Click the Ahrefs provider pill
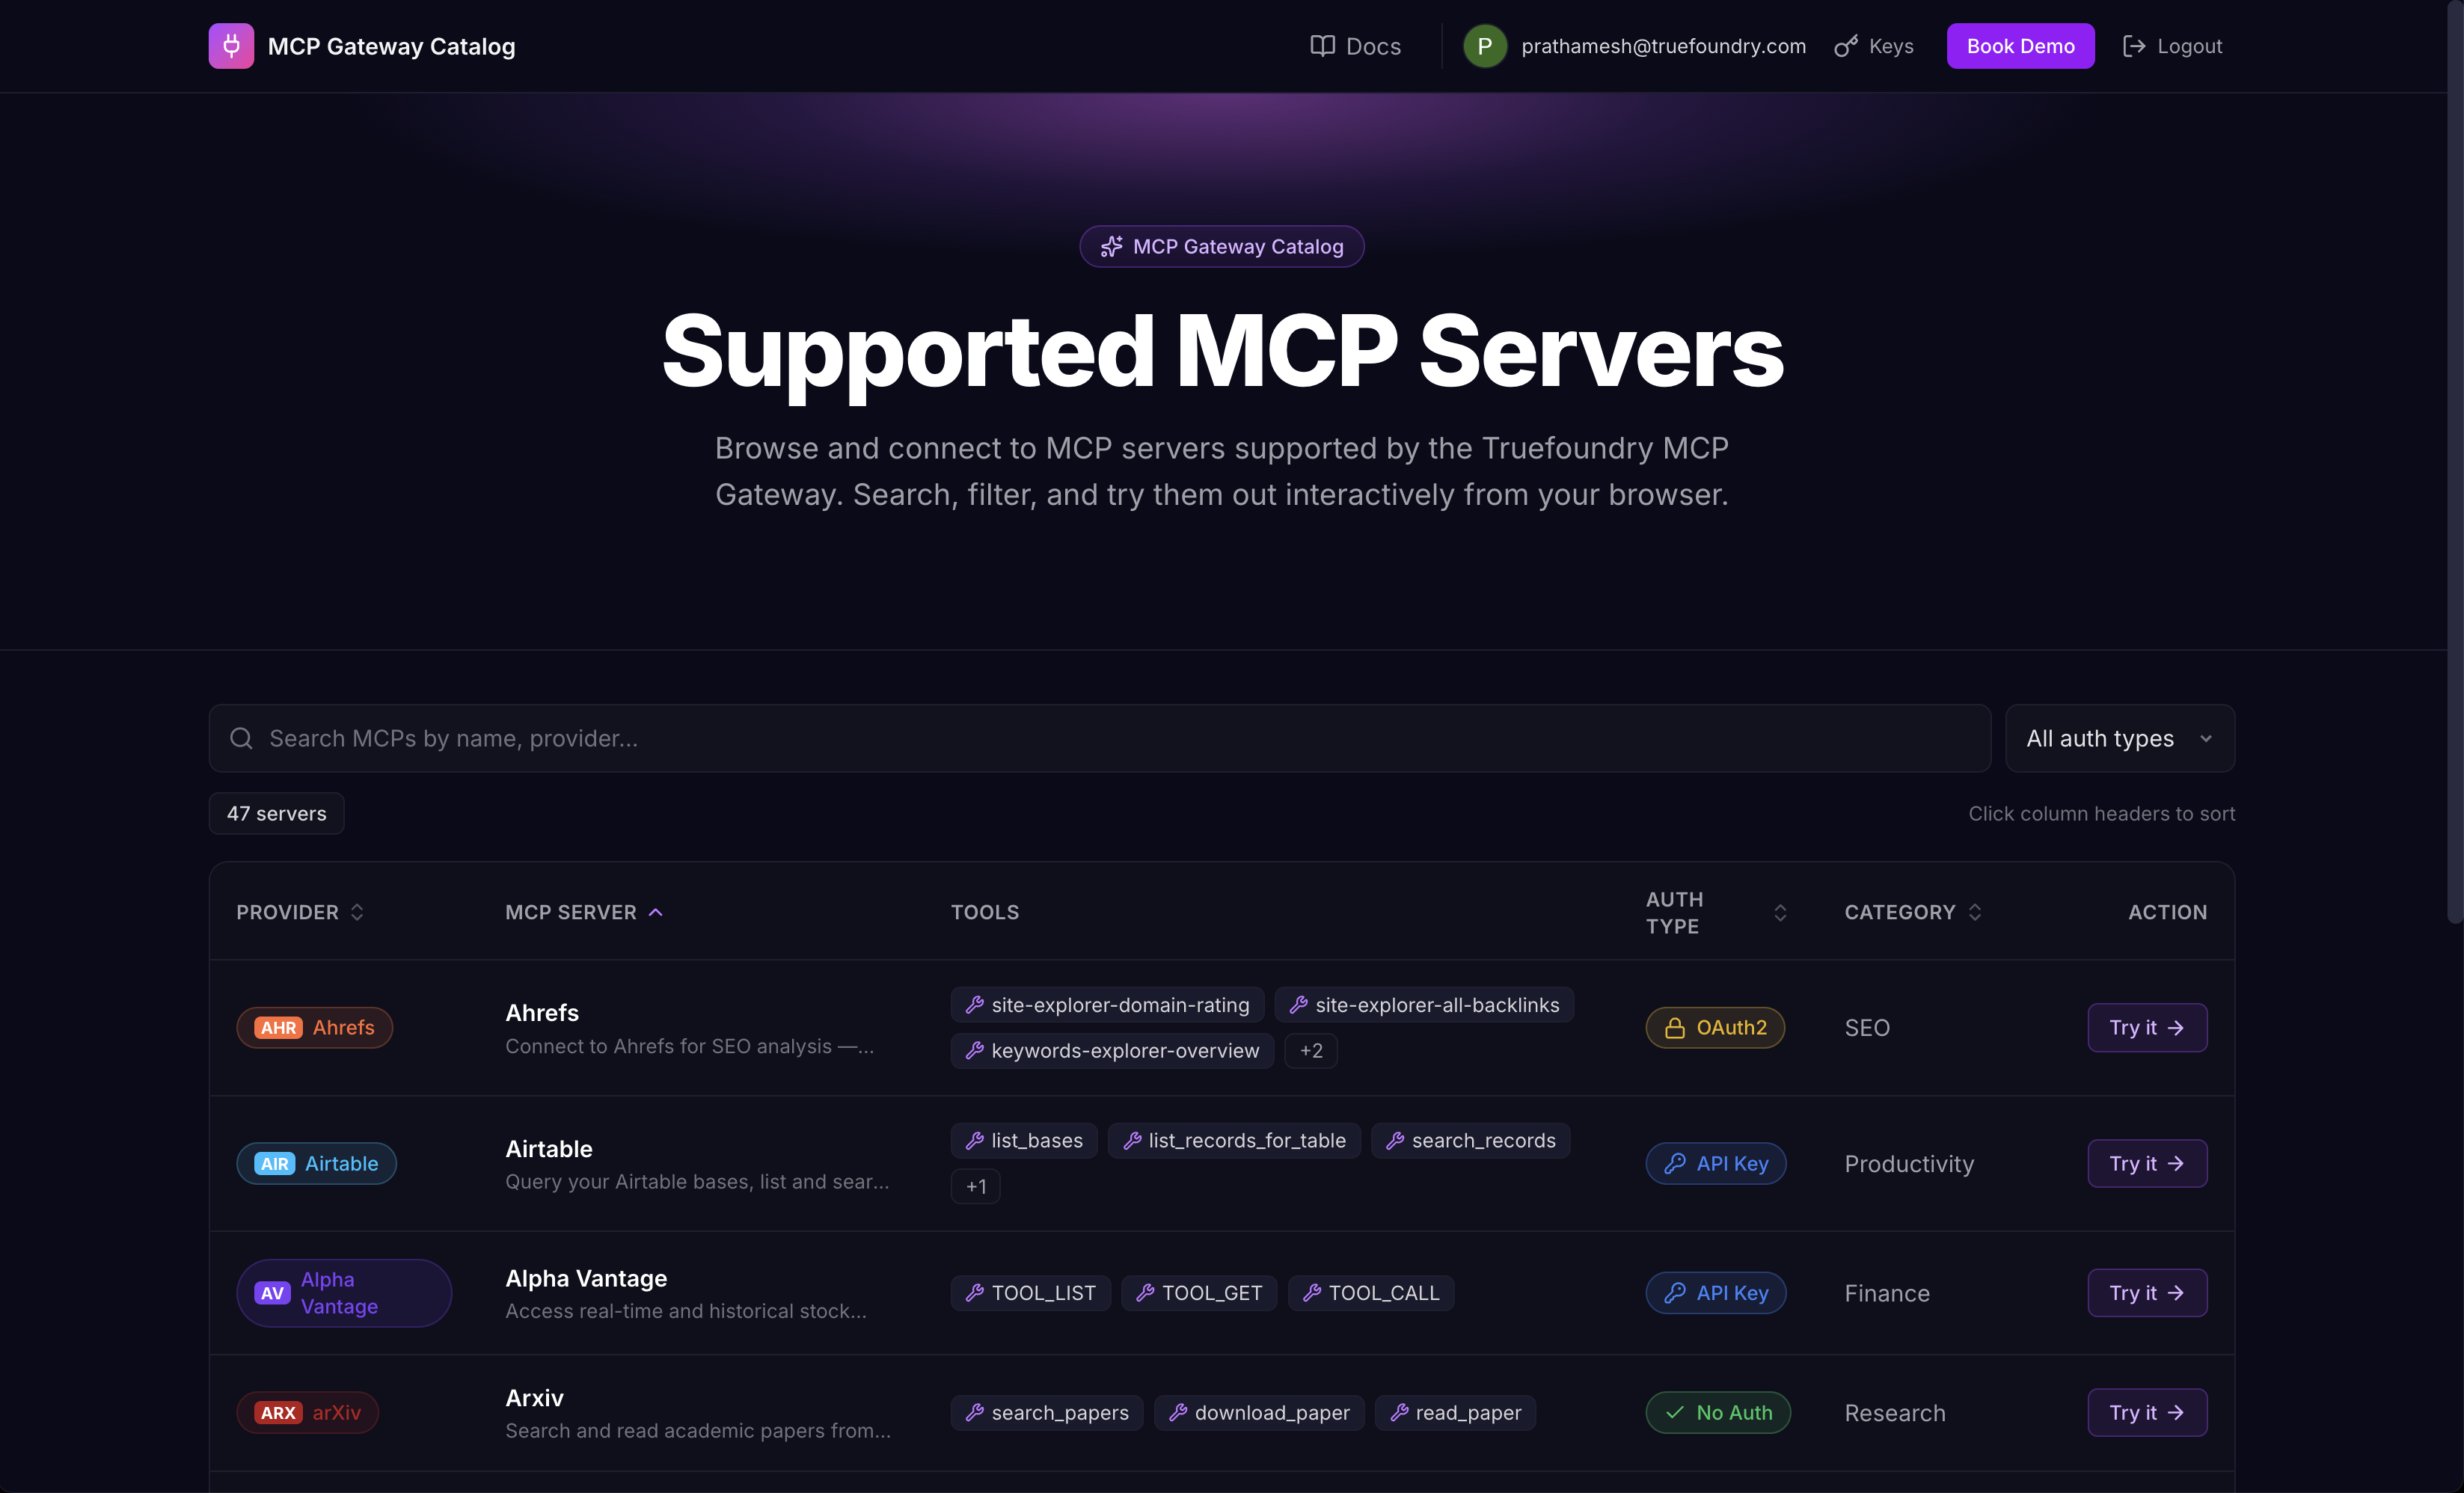The height and width of the screenshot is (1493, 2464). click(x=315, y=1028)
